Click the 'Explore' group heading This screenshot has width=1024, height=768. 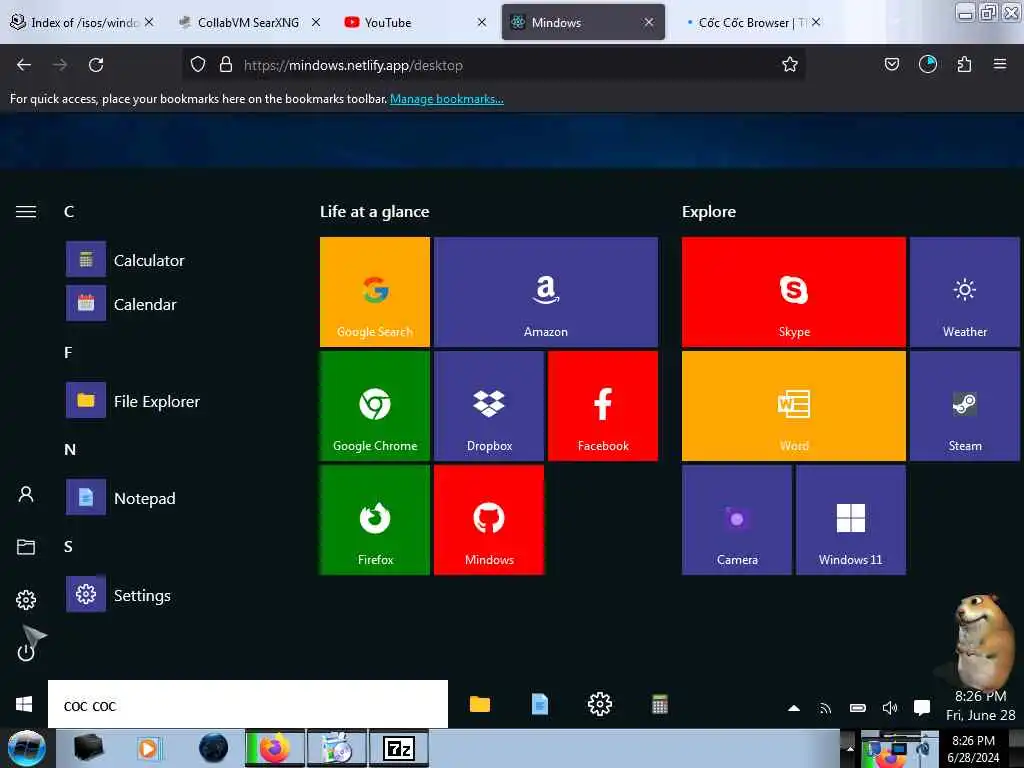coord(709,212)
